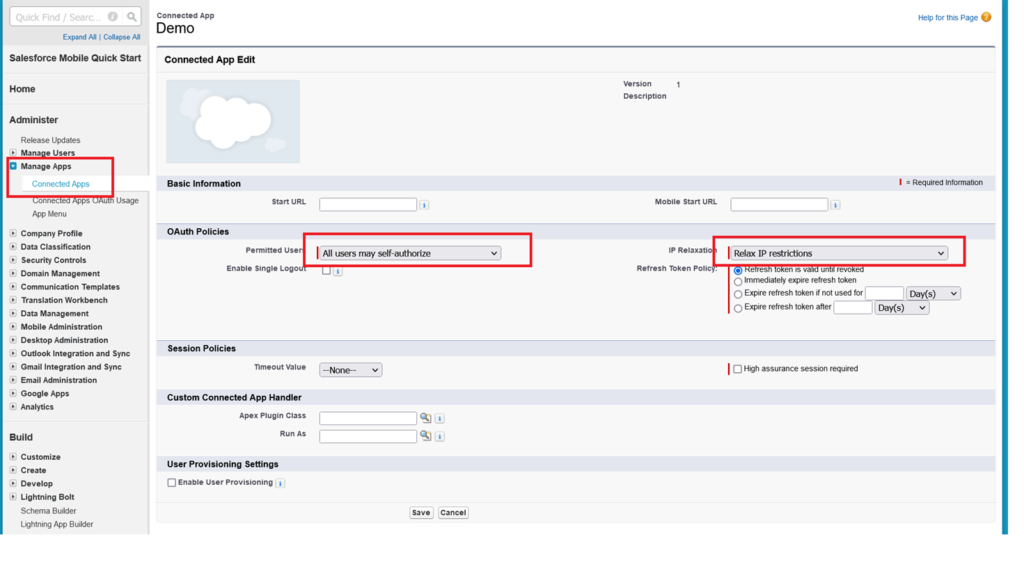The width and height of the screenshot is (1024, 576).
Task: Open Help for this Page link
Action: (x=948, y=18)
